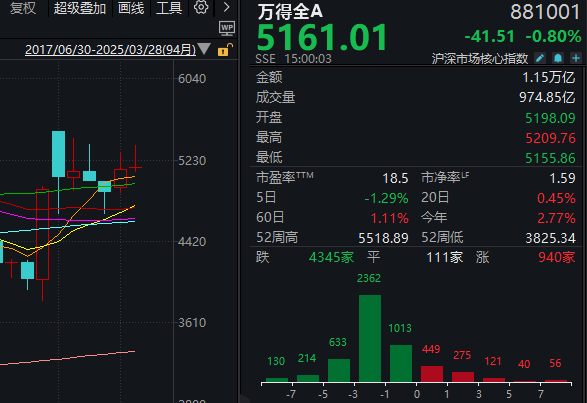Click the 20日 return 0.45%

point(556,198)
